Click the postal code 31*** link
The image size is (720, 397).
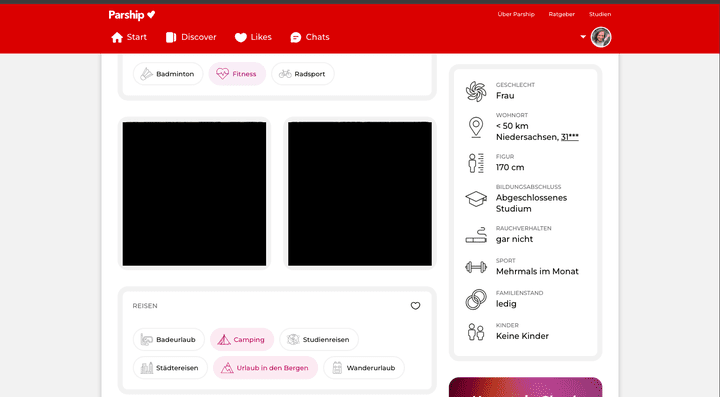(570, 137)
